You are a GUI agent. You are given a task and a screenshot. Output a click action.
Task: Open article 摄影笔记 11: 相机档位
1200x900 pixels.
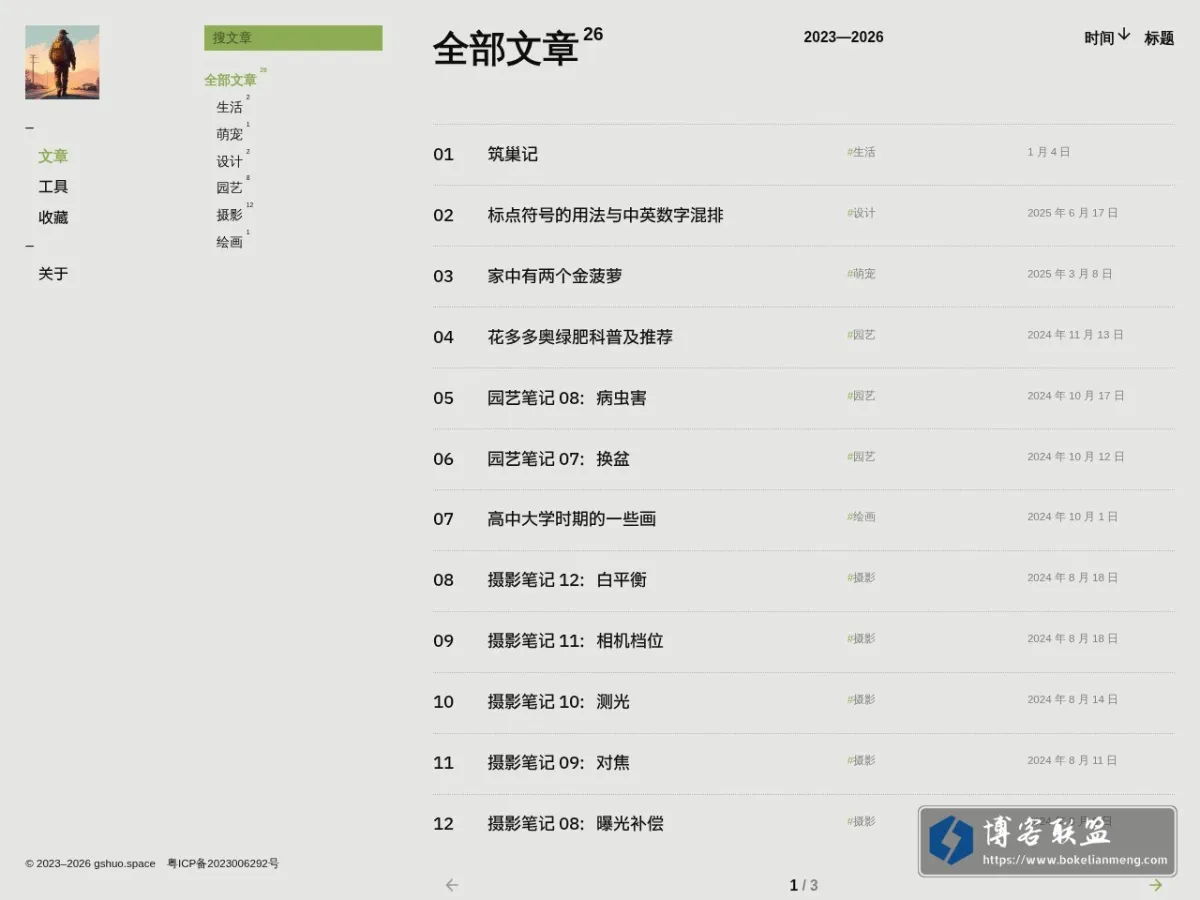tap(576, 641)
